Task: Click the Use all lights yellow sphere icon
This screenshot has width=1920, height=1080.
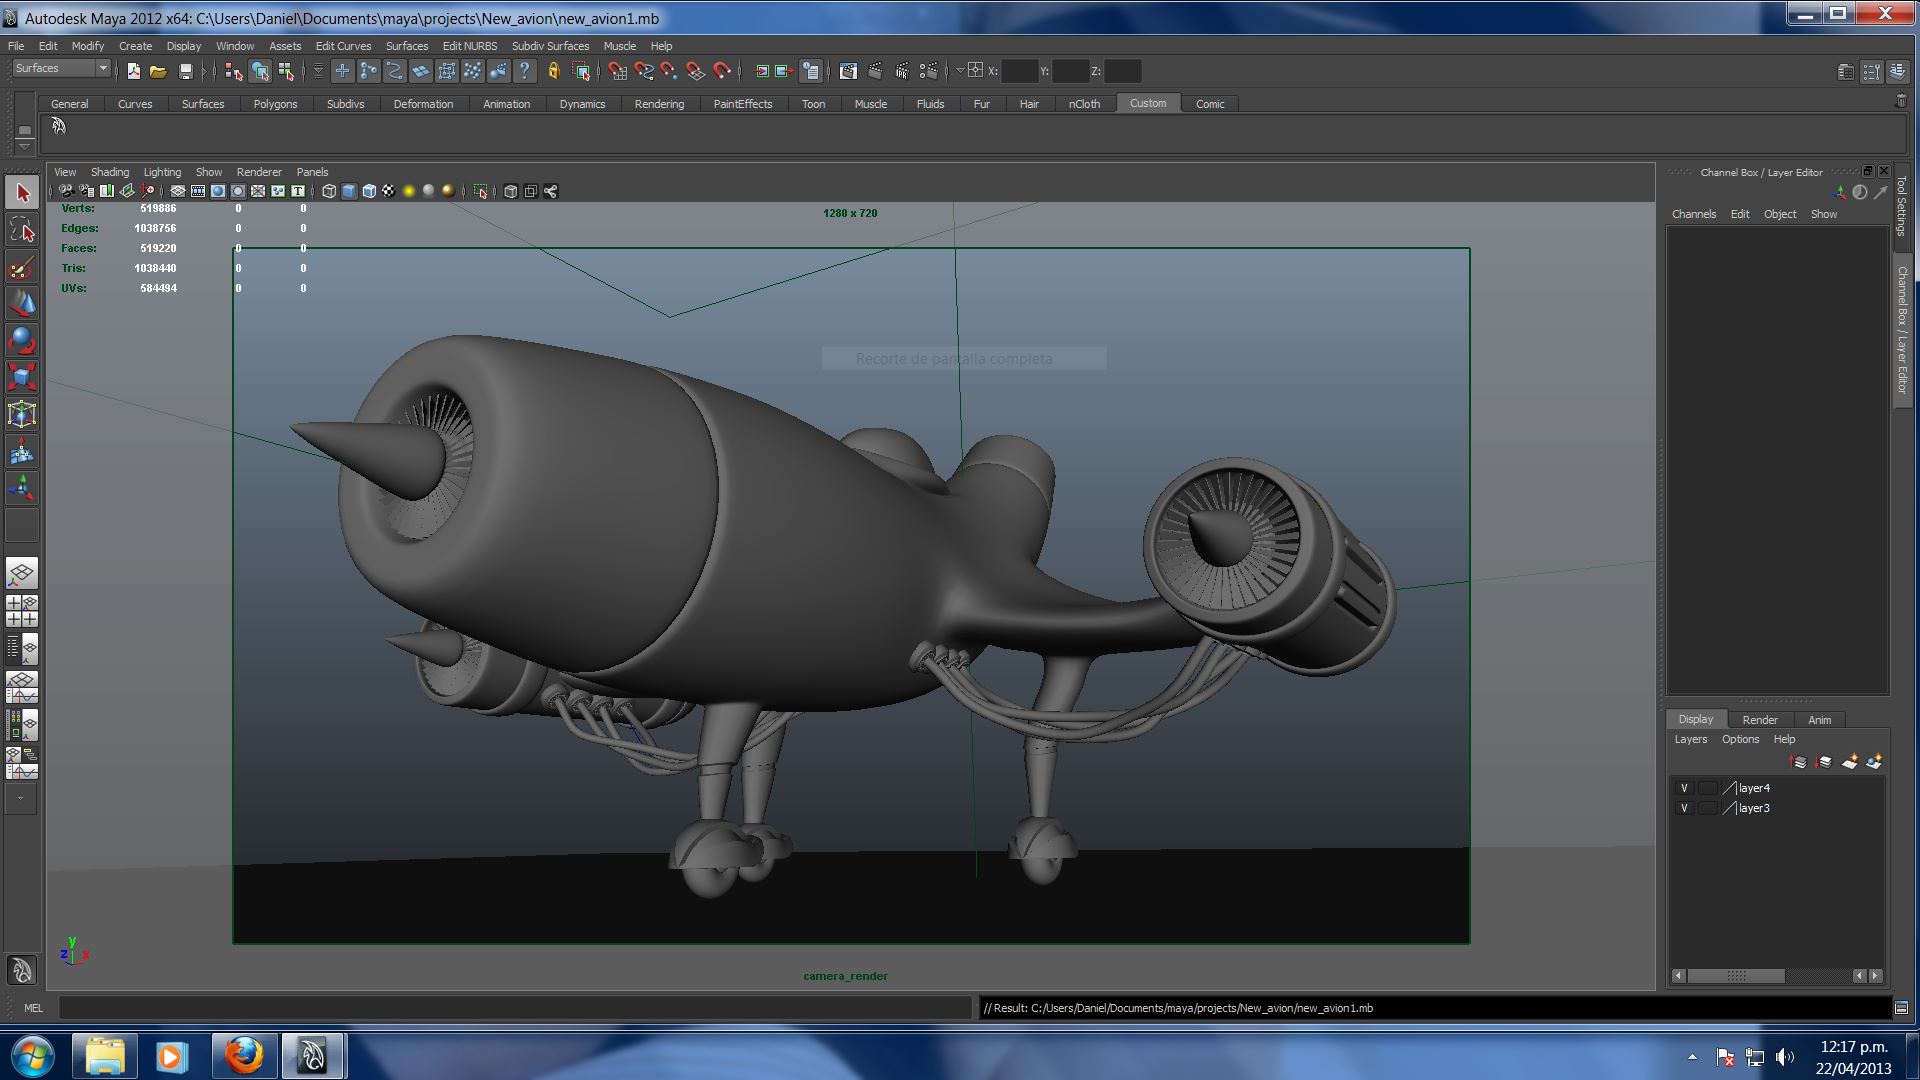Action: coord(408,191)
